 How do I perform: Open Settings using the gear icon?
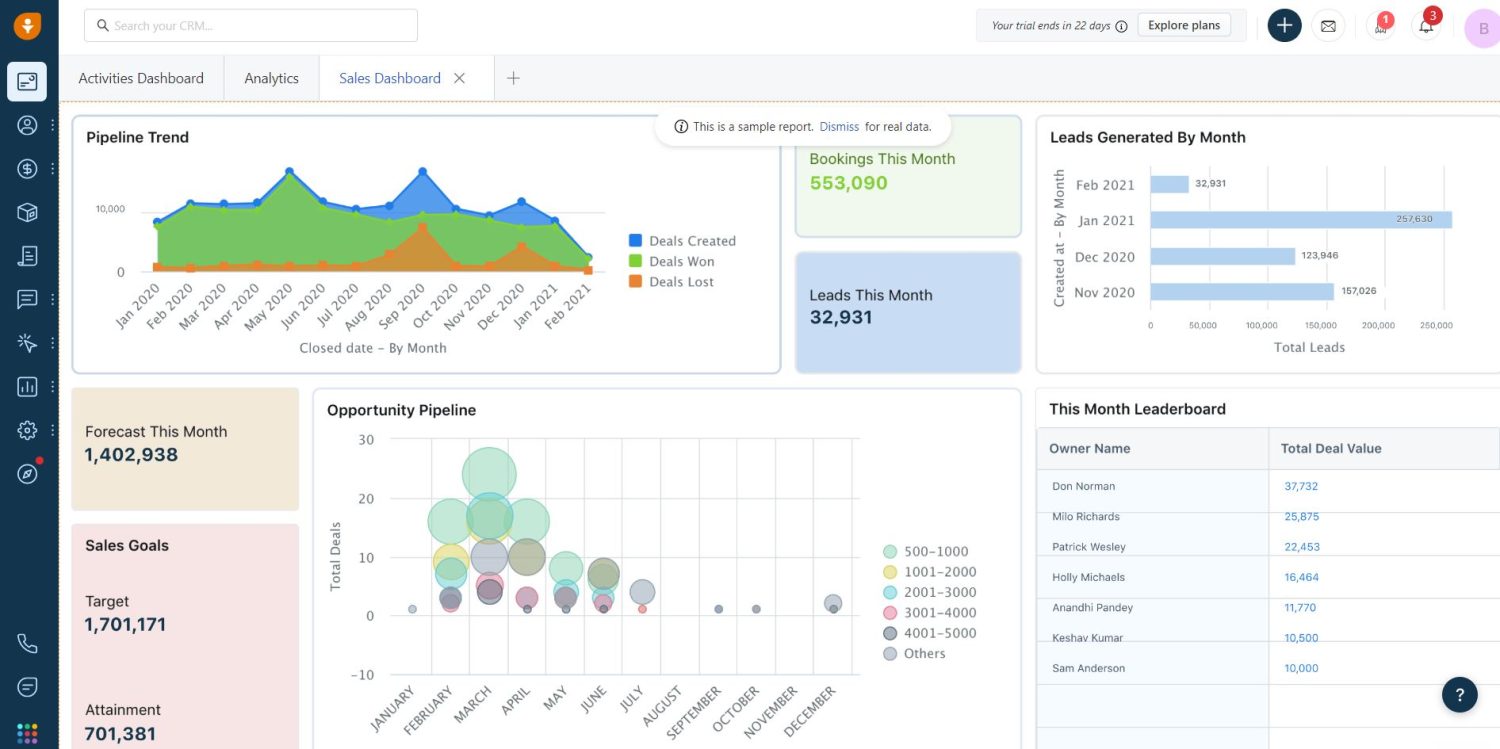coord(26,429)
